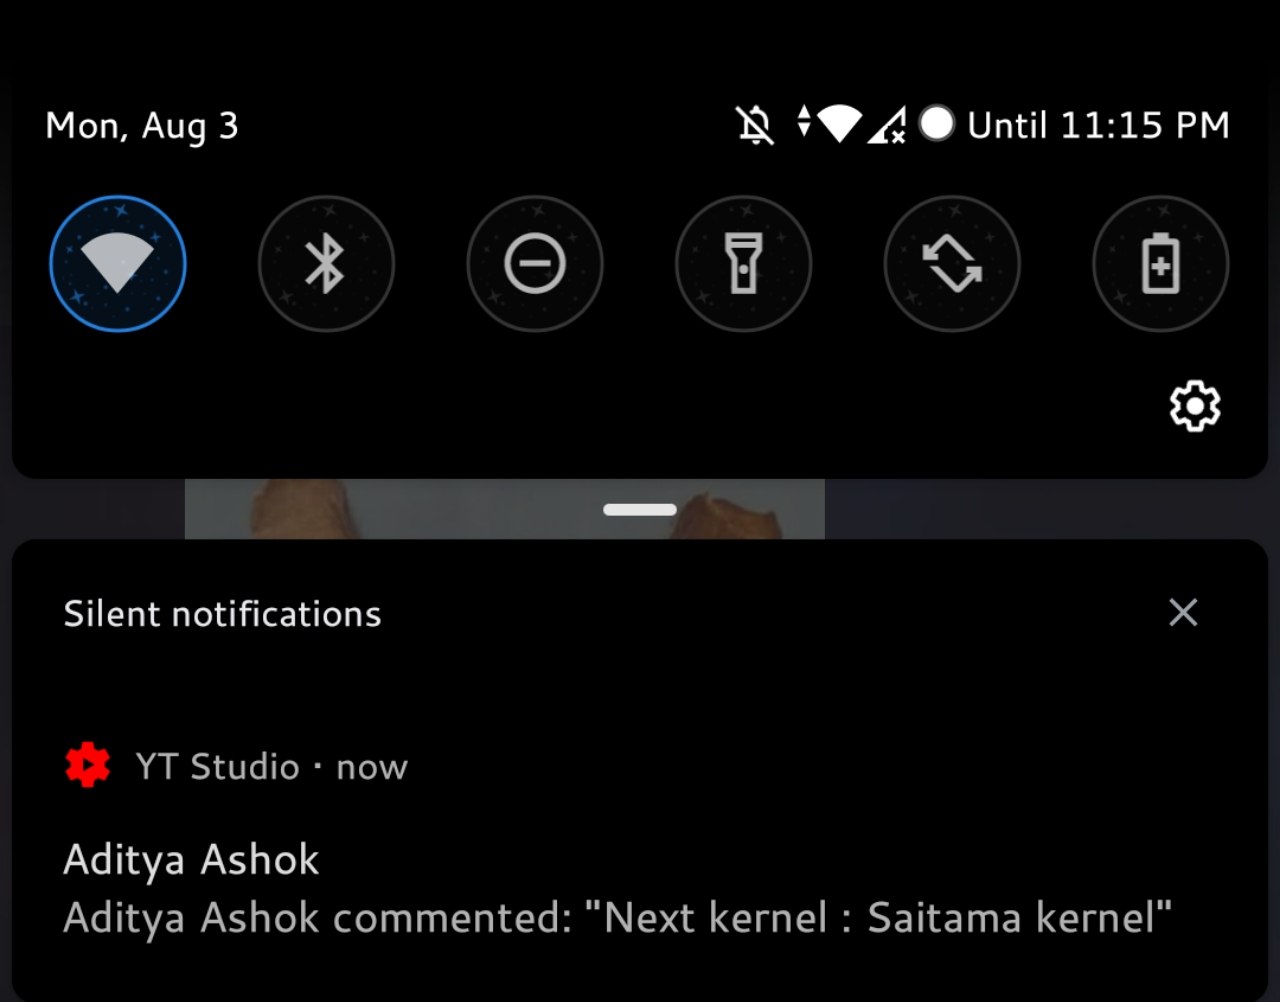Screen dimensions: 1280x1002
Task: Tap the Aditya Ashok notification title
Action: click(191, 860)
